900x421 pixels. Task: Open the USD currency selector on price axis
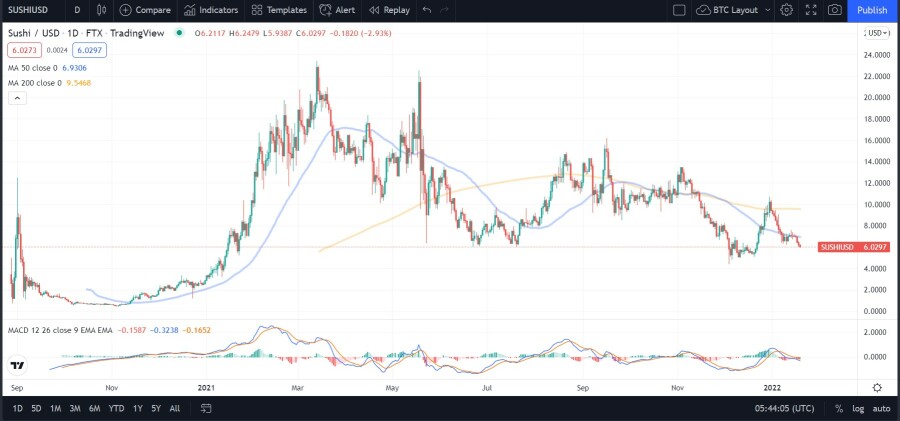click(x=877, y=33)
